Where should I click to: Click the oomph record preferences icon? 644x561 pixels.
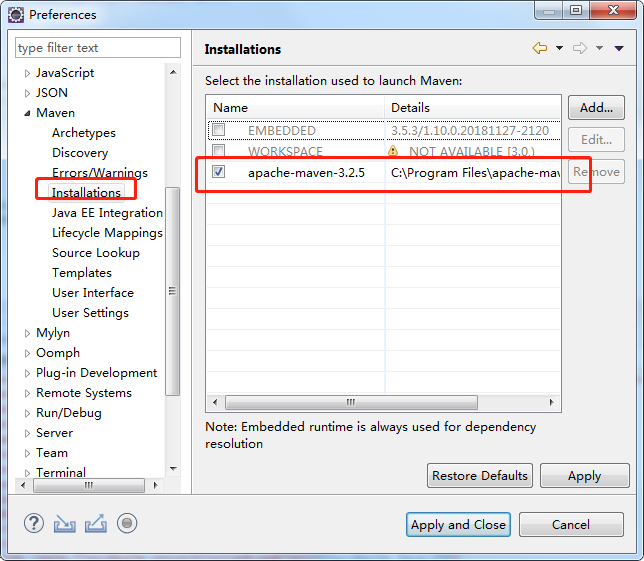click(x=127, y=523)
